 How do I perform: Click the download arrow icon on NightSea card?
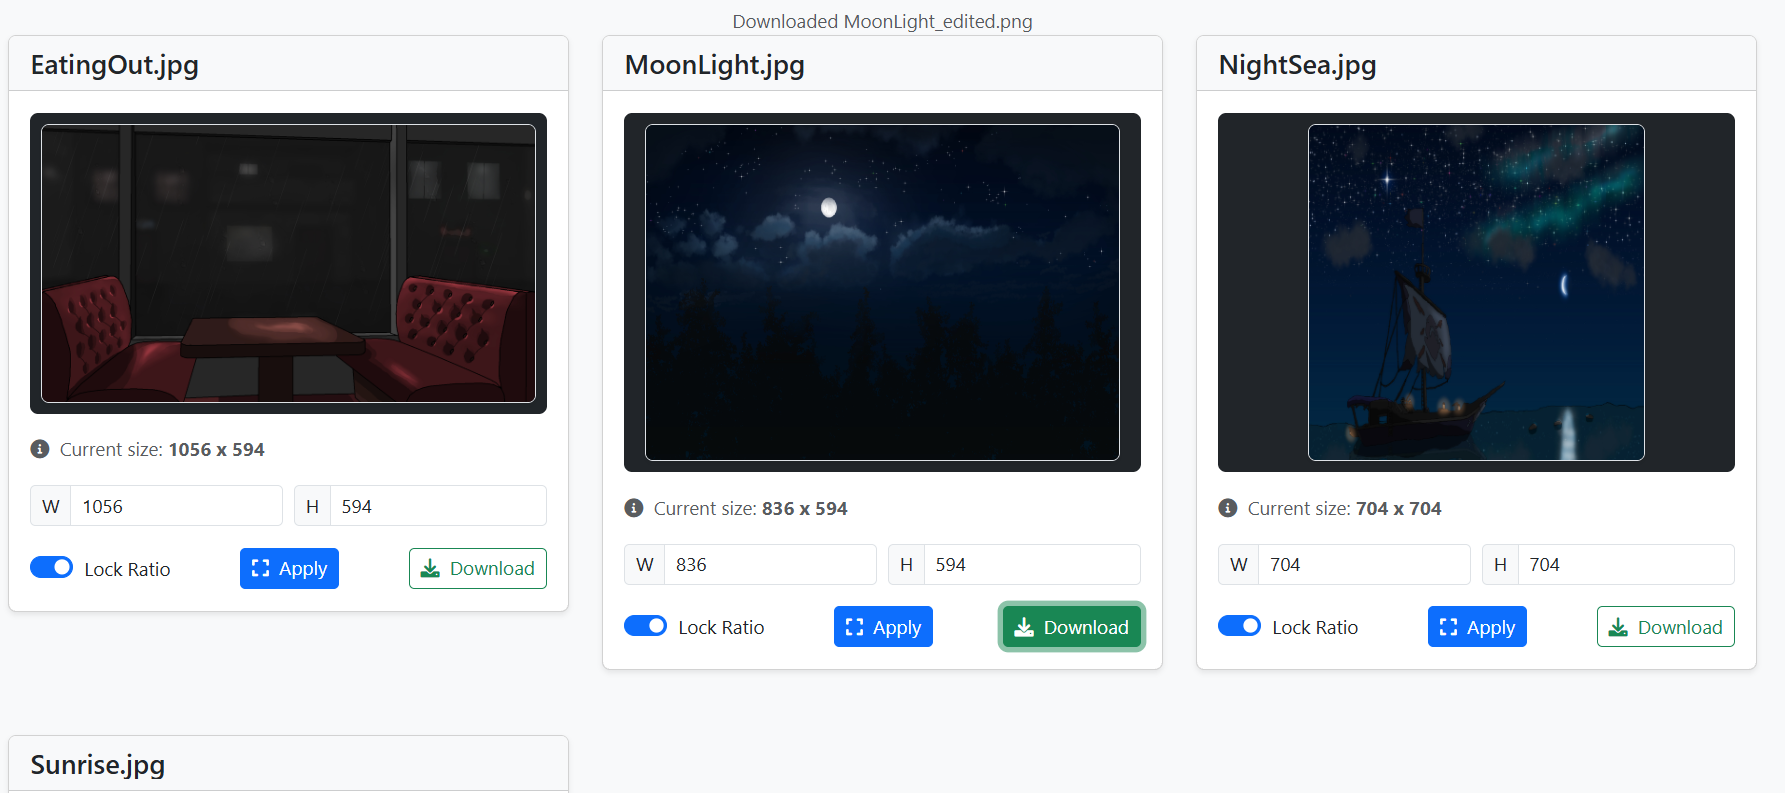point(1618,627)
